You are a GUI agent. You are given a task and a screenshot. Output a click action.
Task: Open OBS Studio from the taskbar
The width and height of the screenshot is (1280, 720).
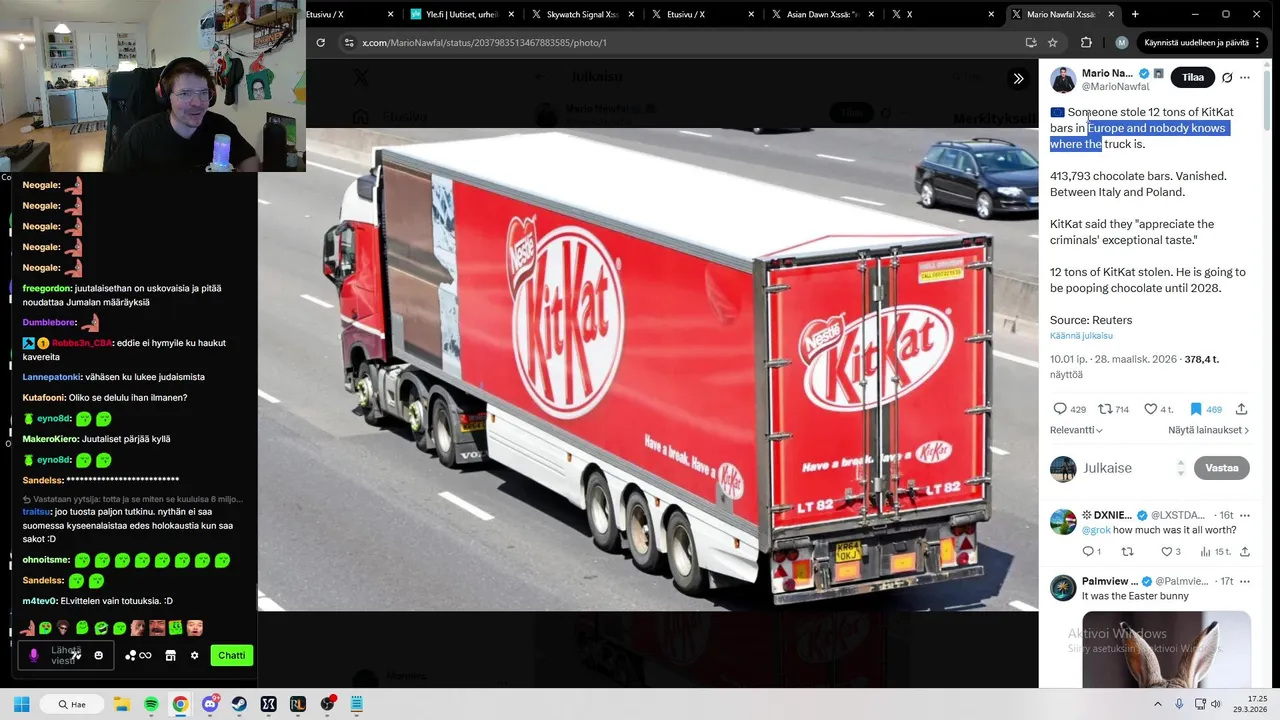pos(327,704)
